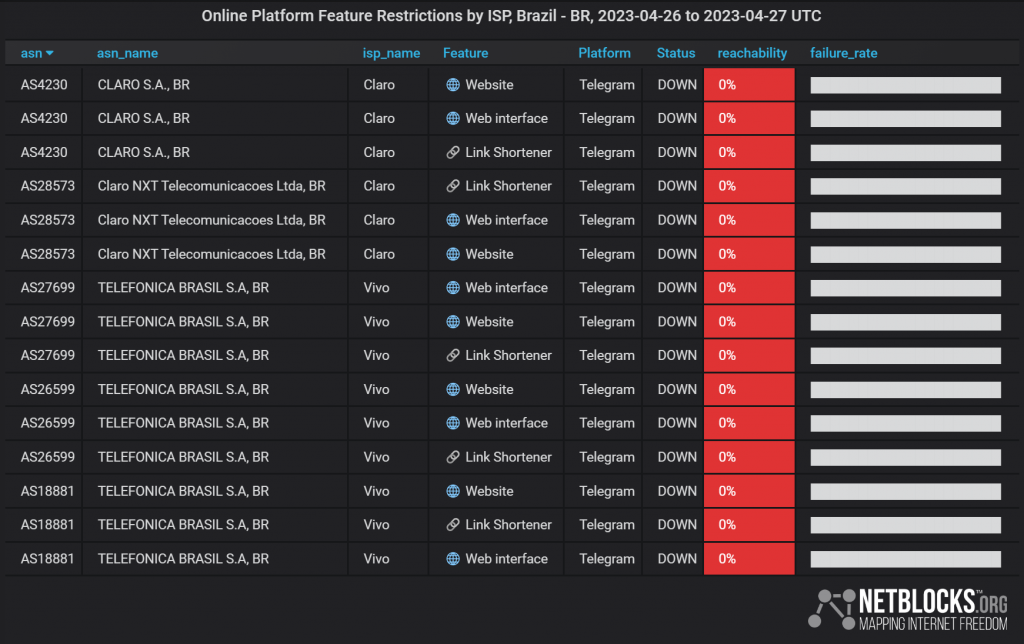This screenshot has height=644, width=1024.
Task: Select AS18881 cell in its Website row
Action: [x=48, y=491]
